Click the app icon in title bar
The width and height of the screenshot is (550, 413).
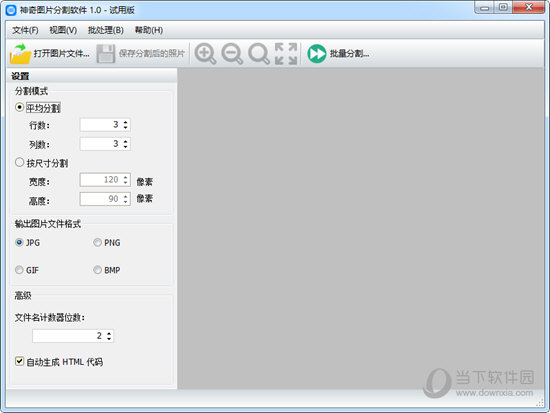[x=11, y=10]
